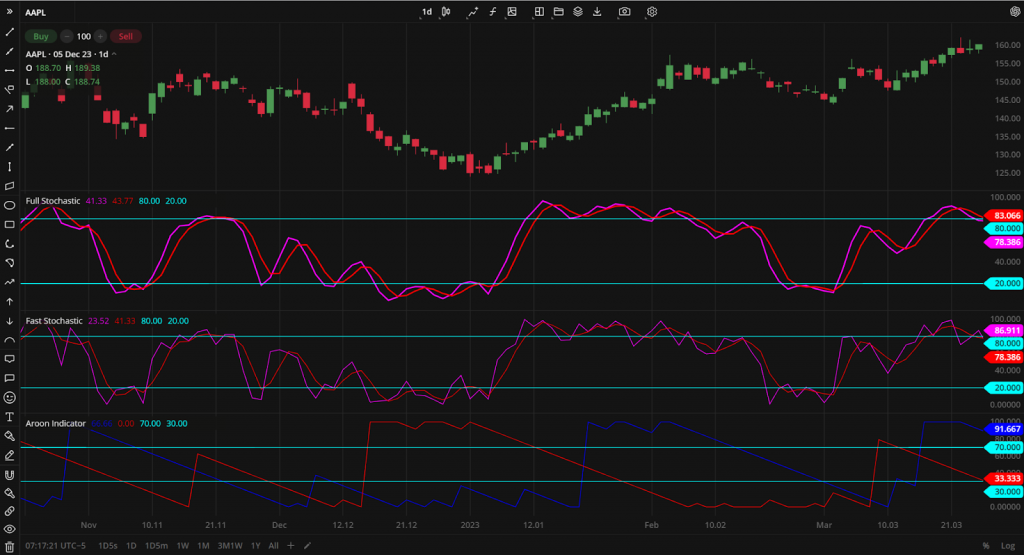Select the rectangle shape drawing tool
The width and height of the screenshot is (1024, 555).
pyautogui.click(x=9, y=225)
